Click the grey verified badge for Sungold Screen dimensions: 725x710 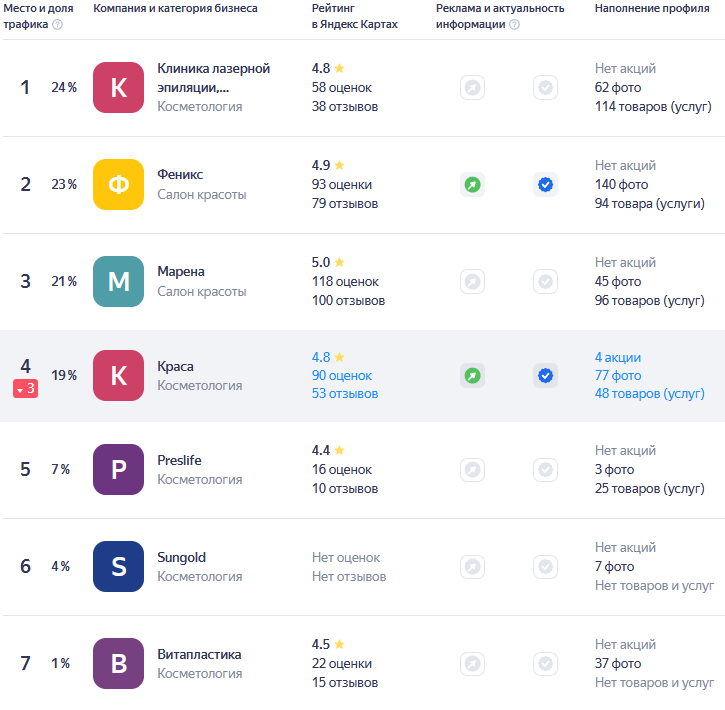click(x=545, y=567)
